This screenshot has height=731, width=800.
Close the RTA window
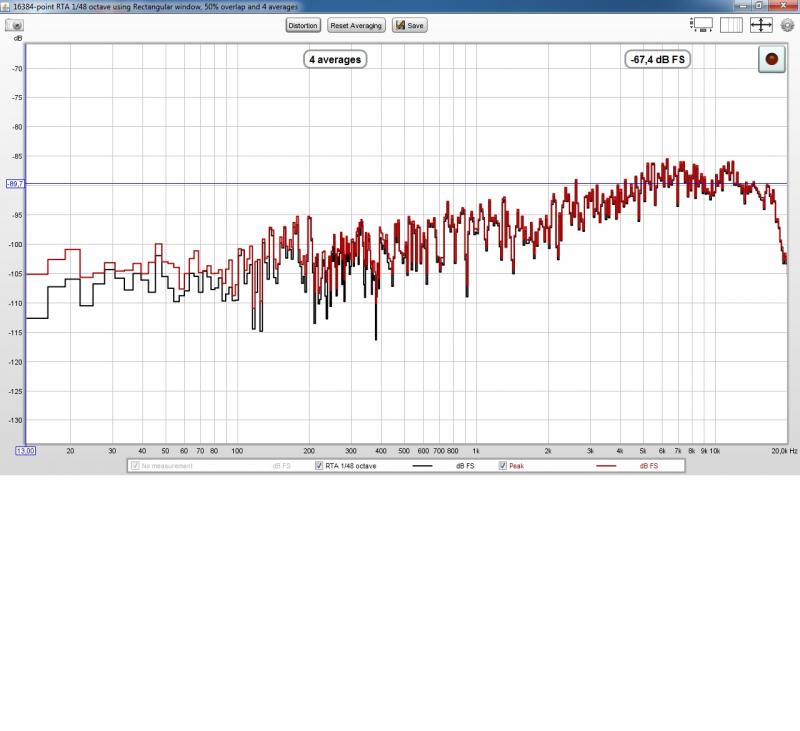(784, 5)
